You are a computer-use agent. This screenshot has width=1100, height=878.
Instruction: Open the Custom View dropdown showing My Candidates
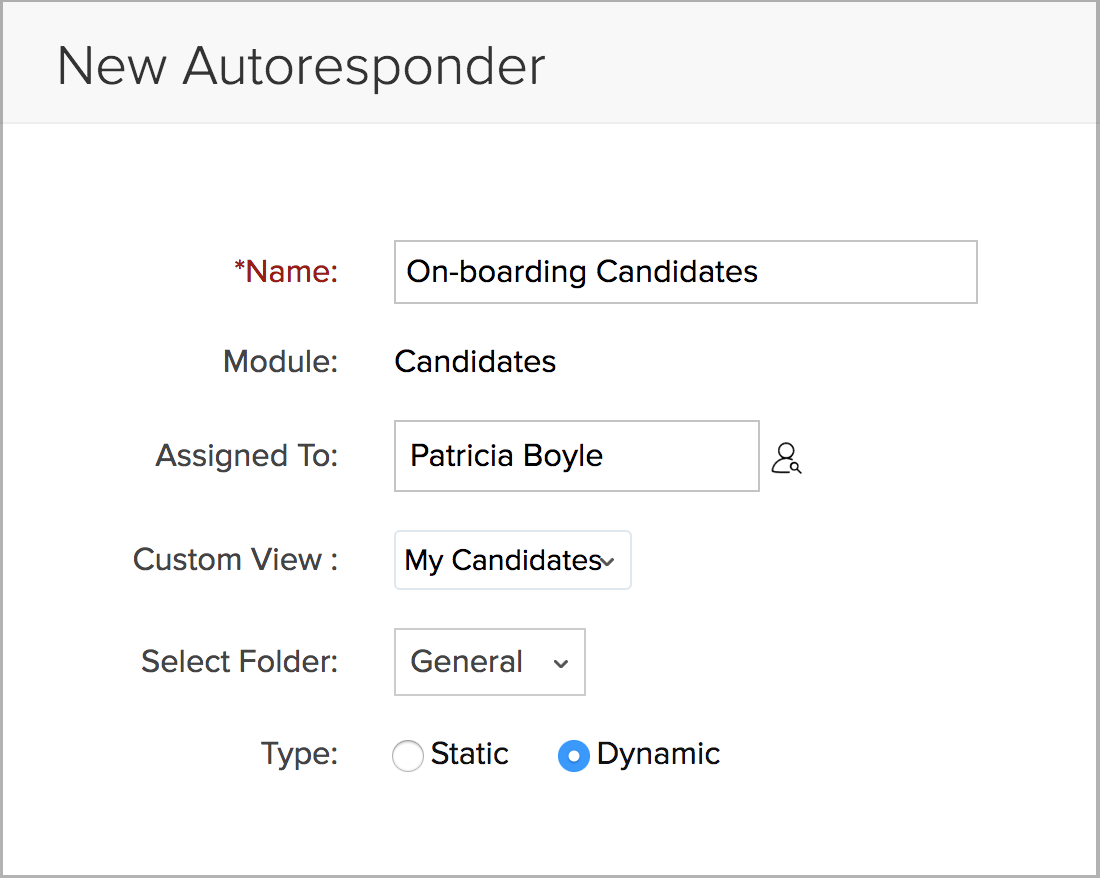click(512, 560)
